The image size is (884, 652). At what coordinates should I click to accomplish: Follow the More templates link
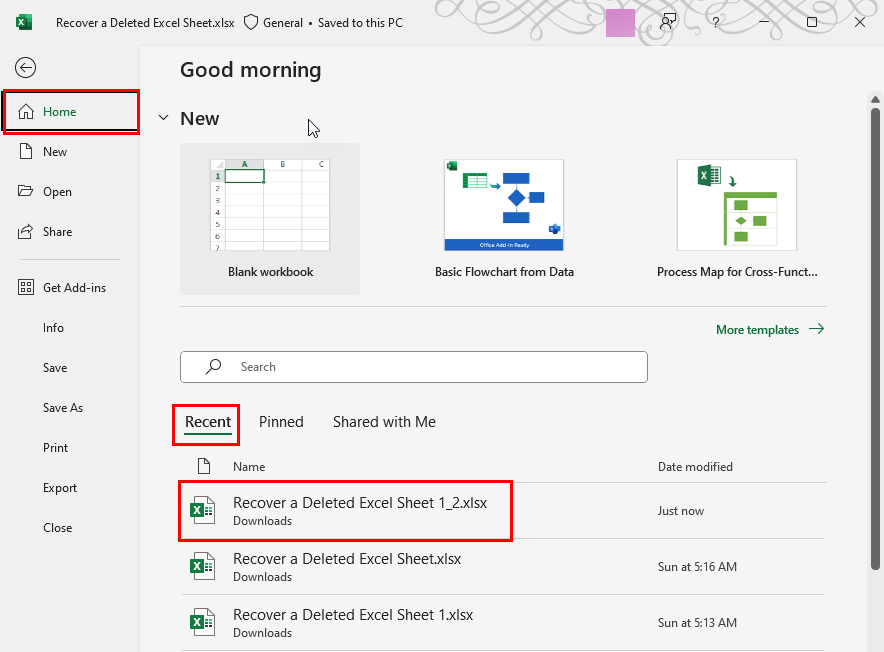[x=770, y=329]
